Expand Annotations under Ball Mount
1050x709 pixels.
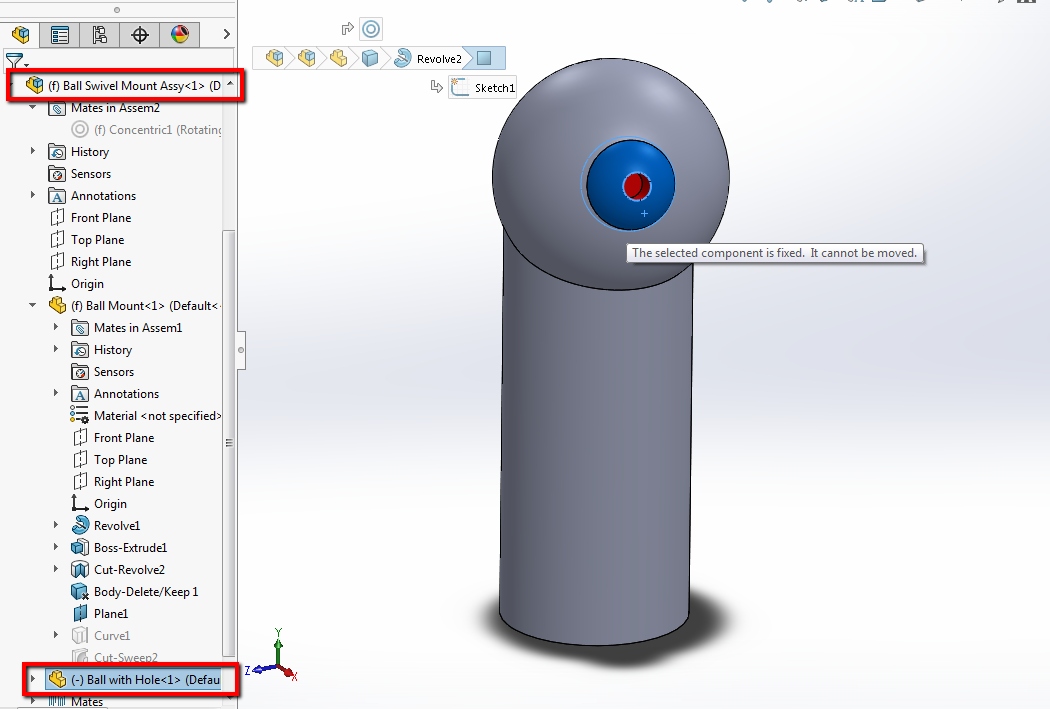pyautogui.click(x=56, y=393)
